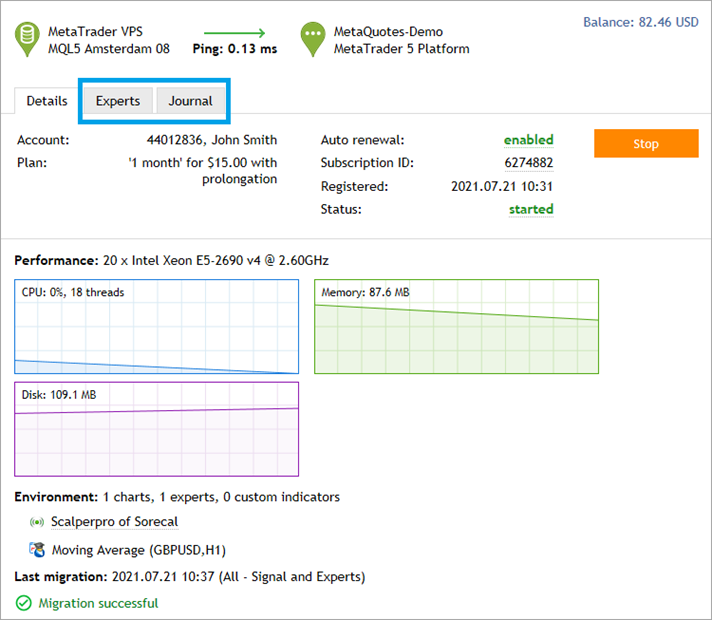Screen dimensions: 712x620
Task: Open the Scalperpro of Sorecal signal link
Action: (114, 522)
